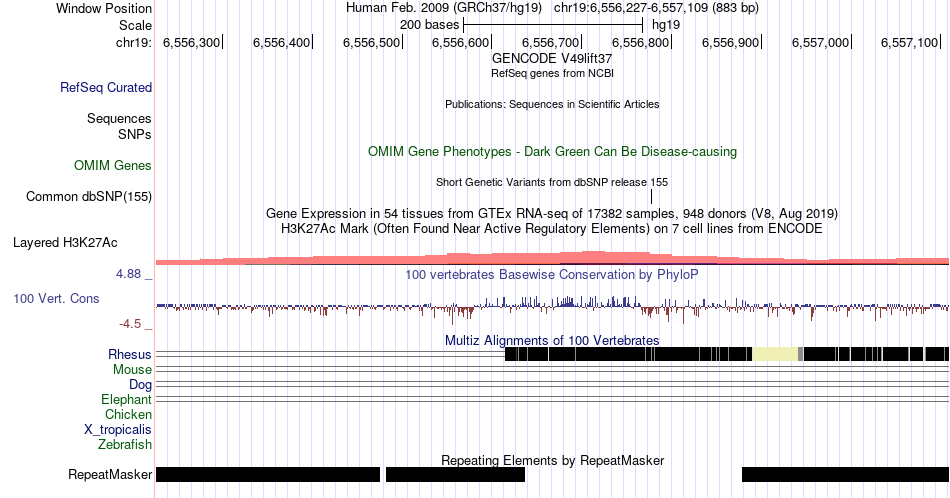Click the chr19:6,556,227-6,557,109 position text

tap(656, 8)
